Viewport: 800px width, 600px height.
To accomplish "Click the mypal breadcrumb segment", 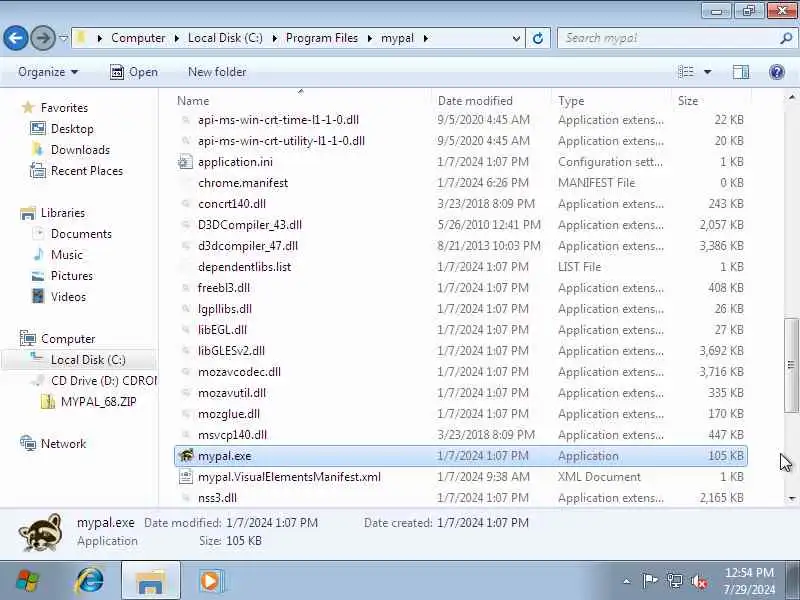I will (x=397, y=38).
